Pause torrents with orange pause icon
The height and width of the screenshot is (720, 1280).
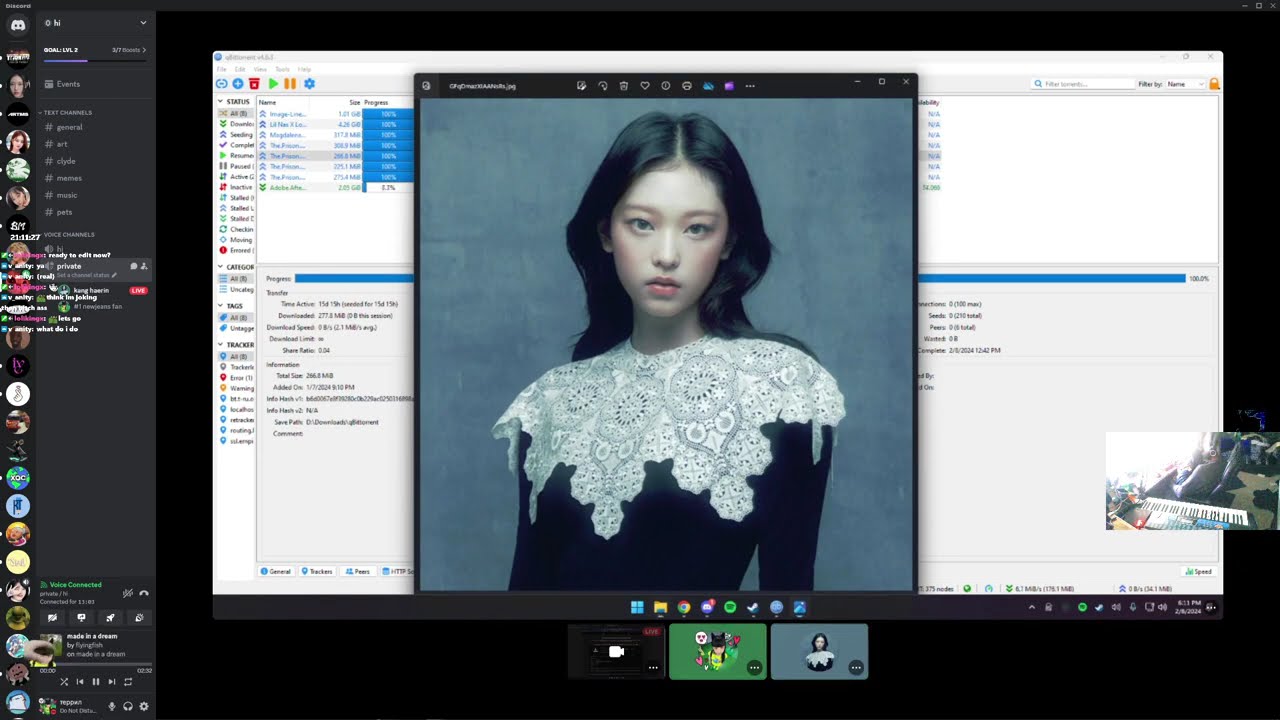[x=290, y=84]
